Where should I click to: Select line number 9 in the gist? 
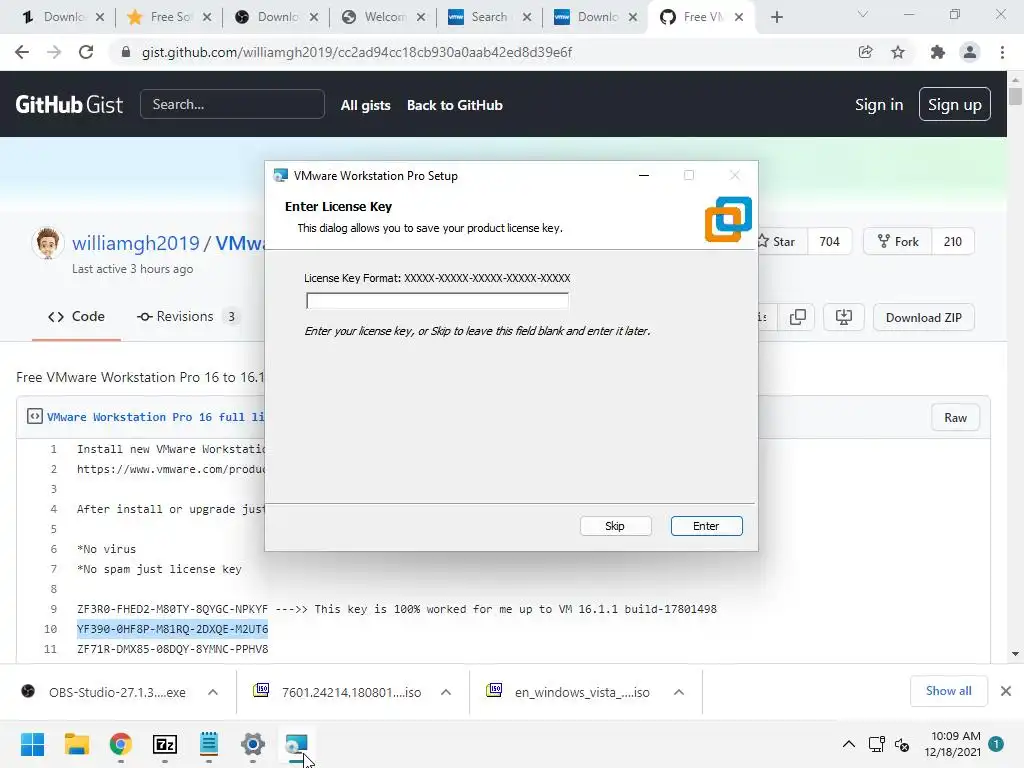(54, 609)
